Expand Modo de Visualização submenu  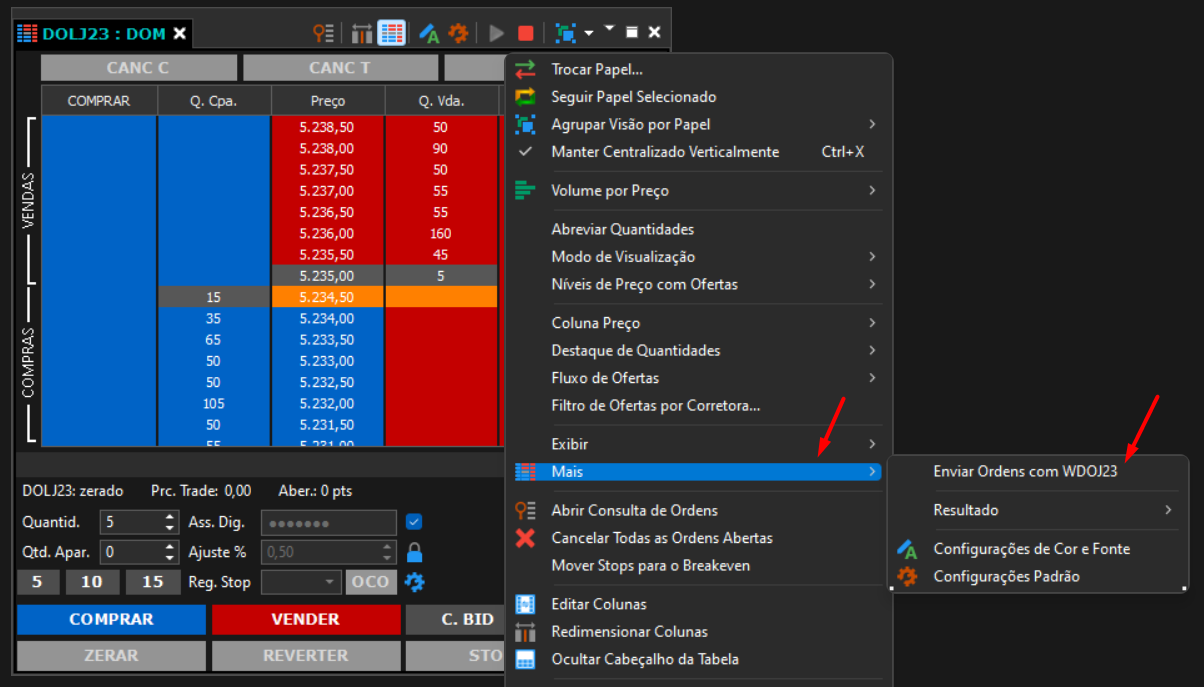coord(696,257)
